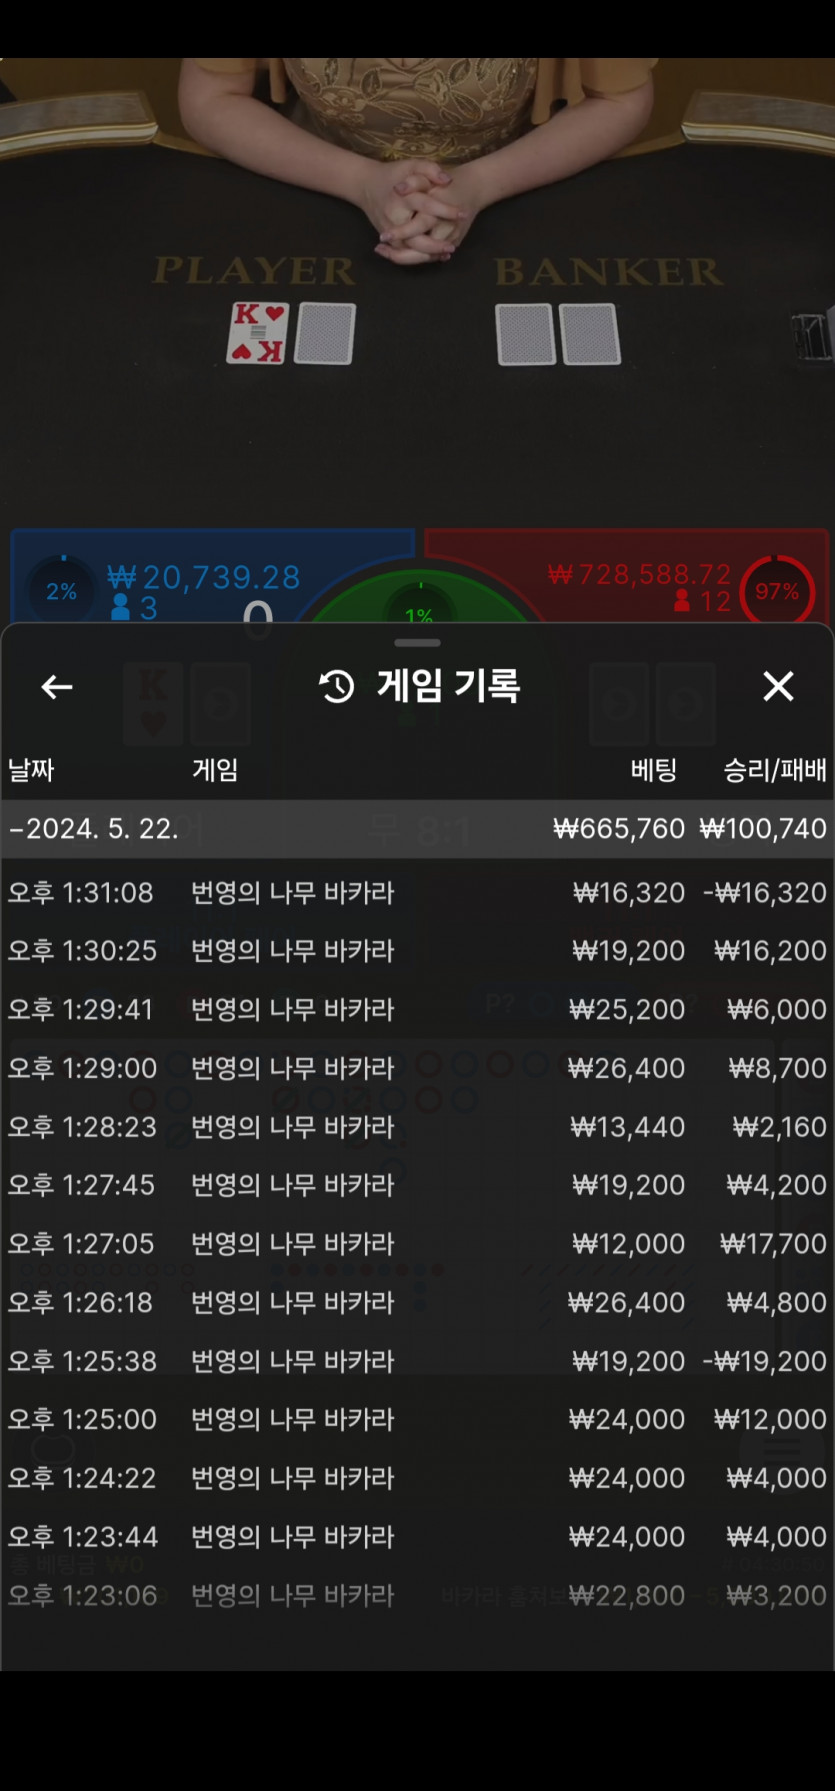Select the loss amount -₩19,200

(765, 1361)
